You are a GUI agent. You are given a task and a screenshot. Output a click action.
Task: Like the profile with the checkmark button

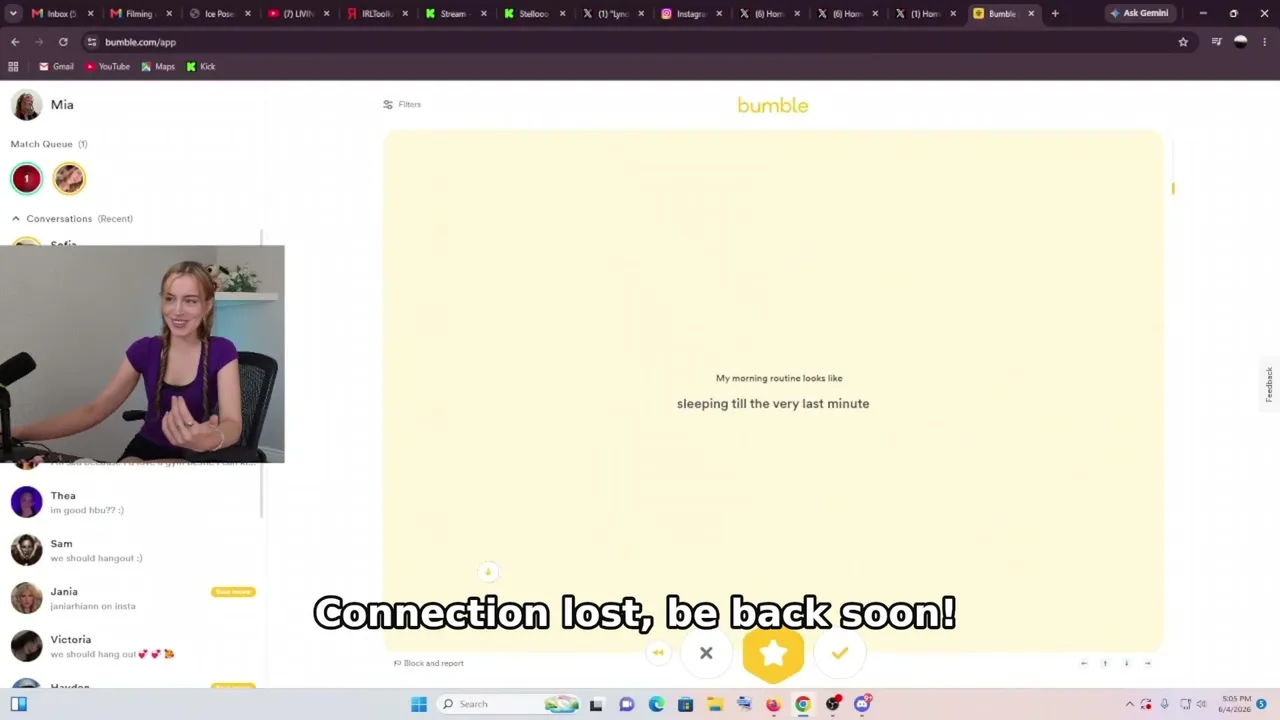(x=840, y=654)
